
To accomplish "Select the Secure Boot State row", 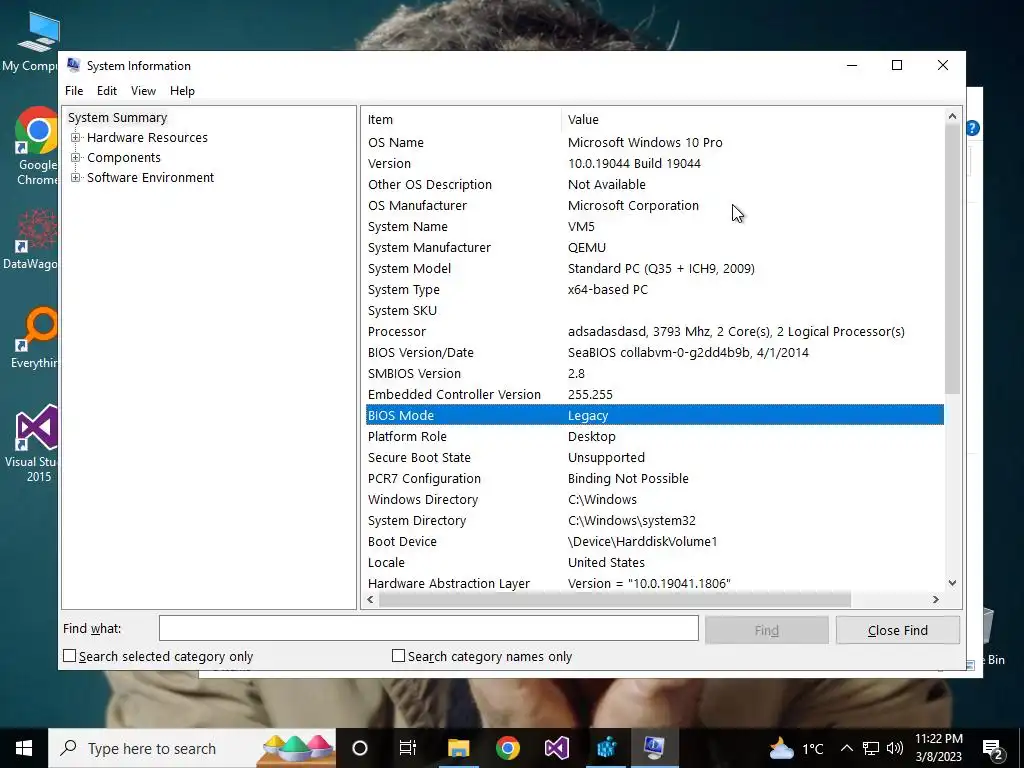I will coord(654,457).
